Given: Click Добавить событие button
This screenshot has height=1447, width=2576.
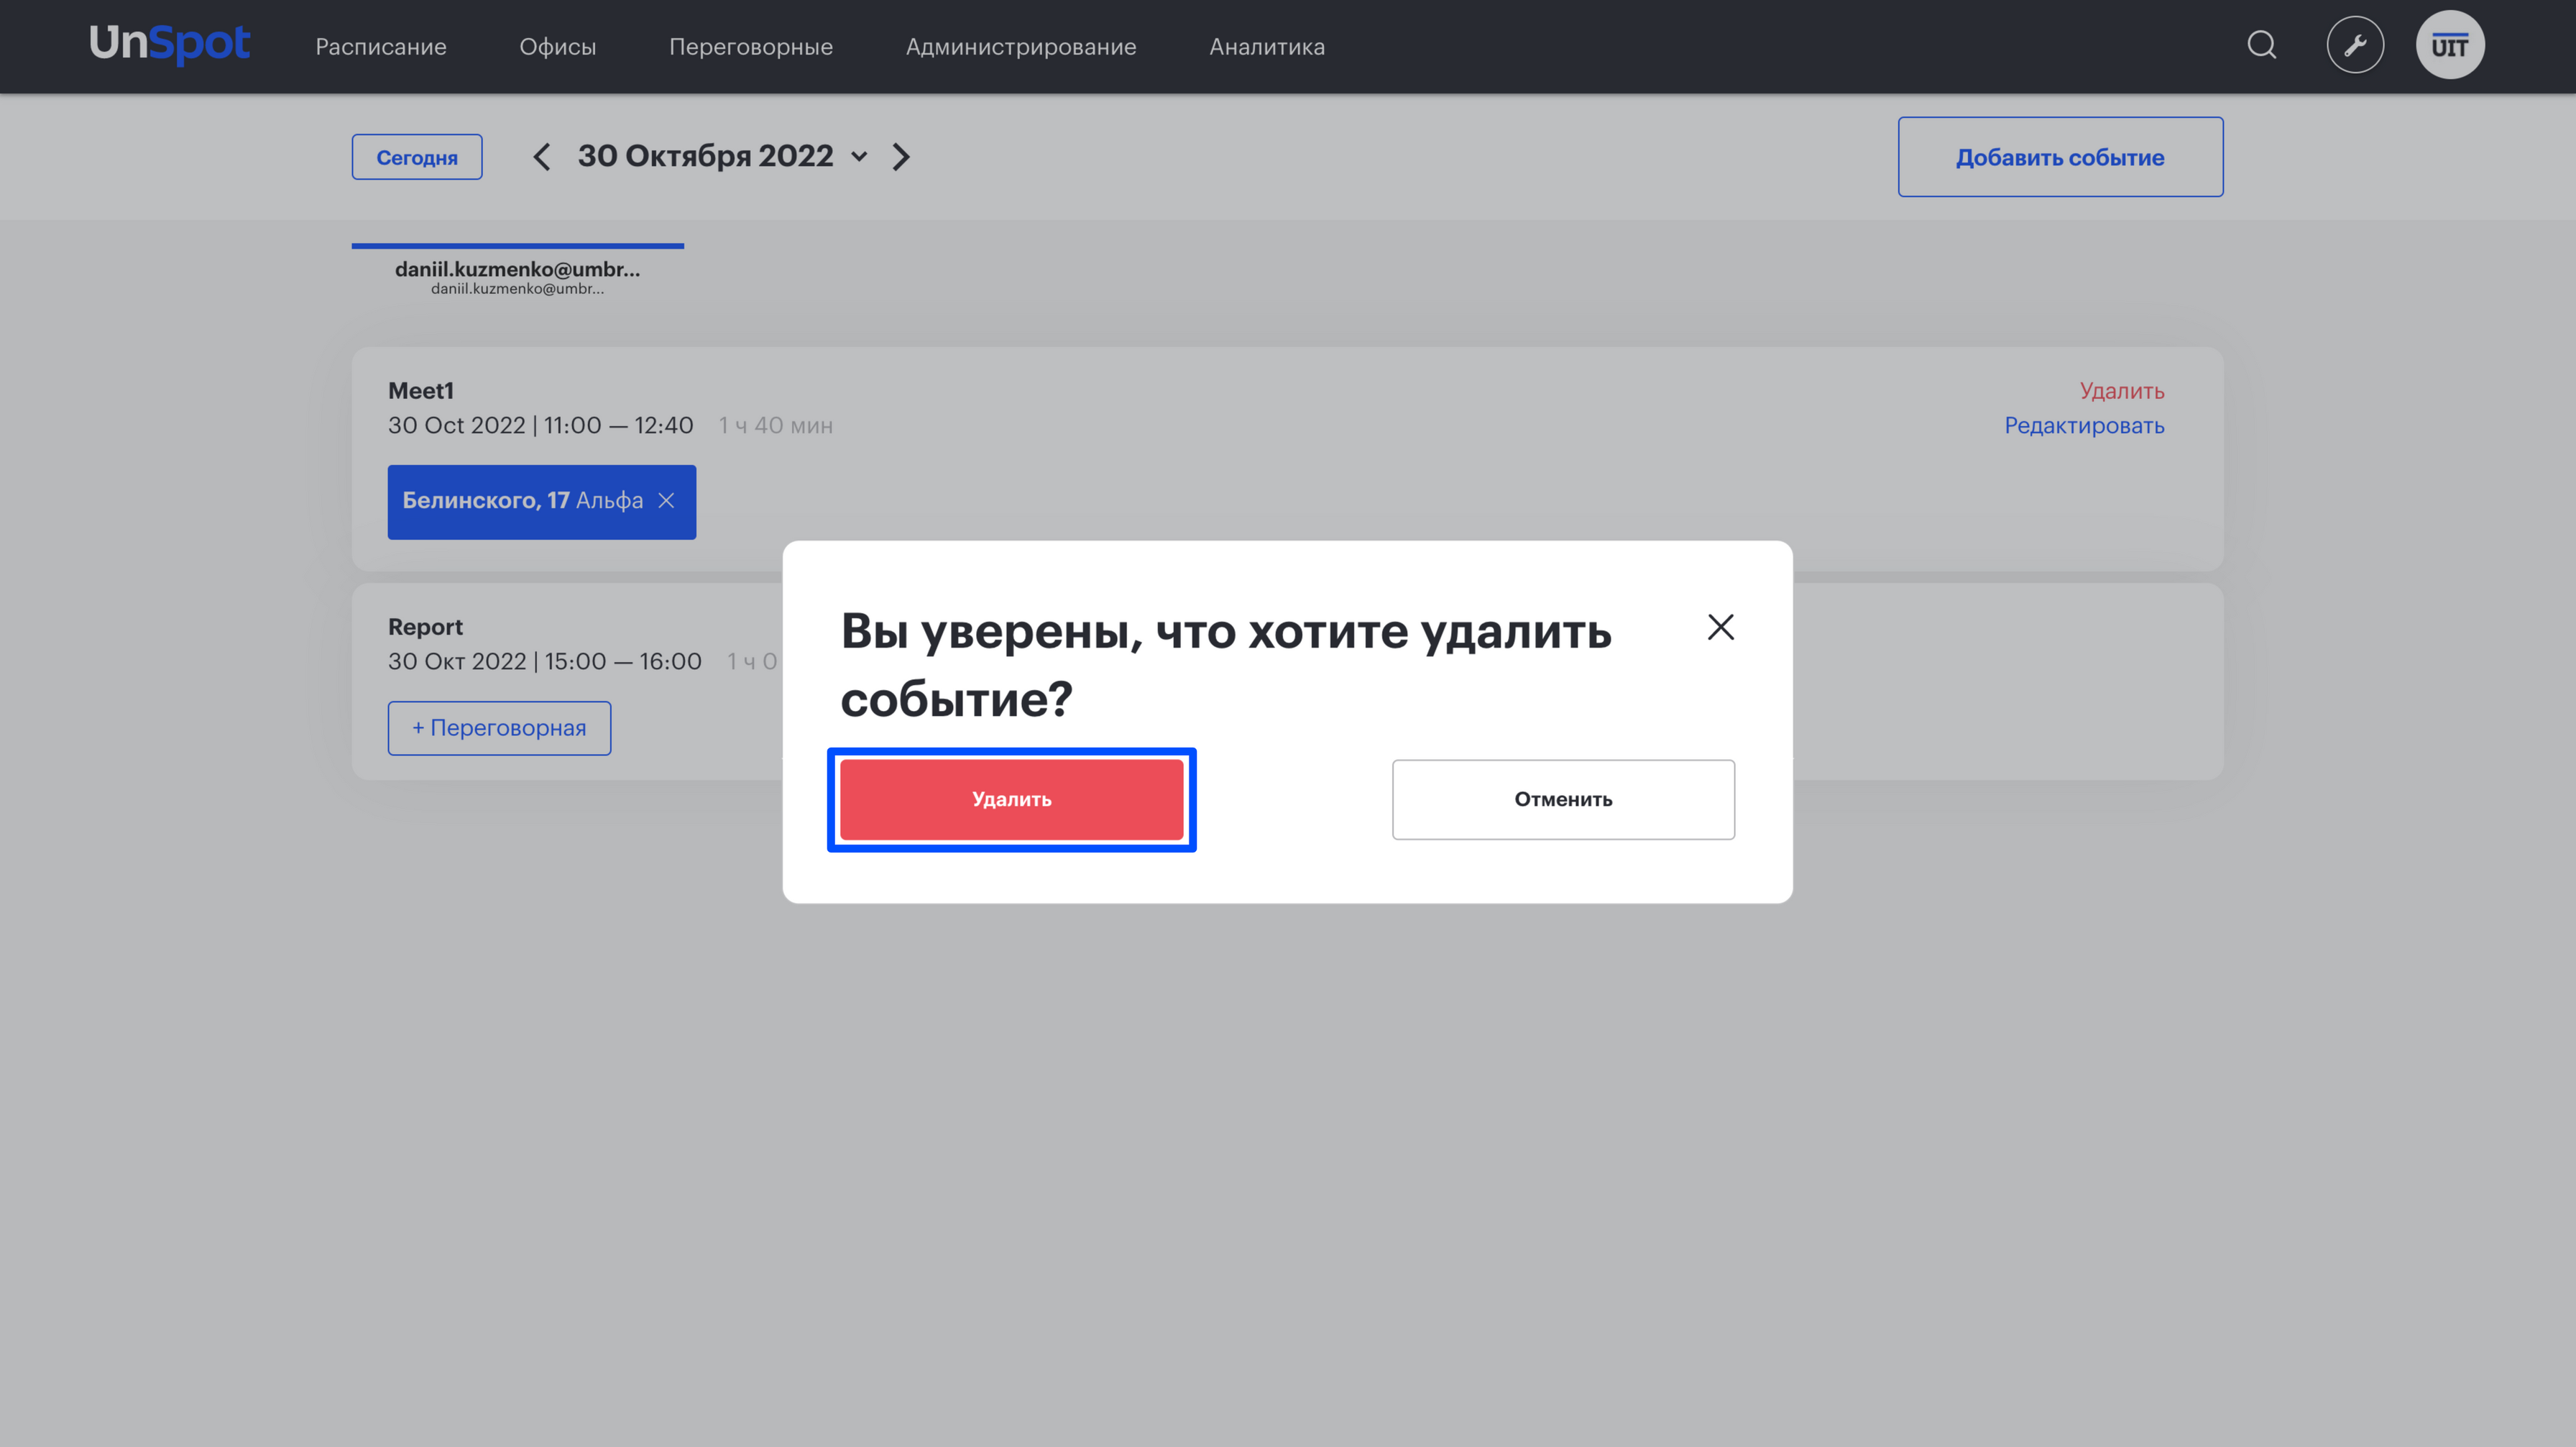Looking at the screenshot, I should pyautogui.click(x=2060, y=157).
